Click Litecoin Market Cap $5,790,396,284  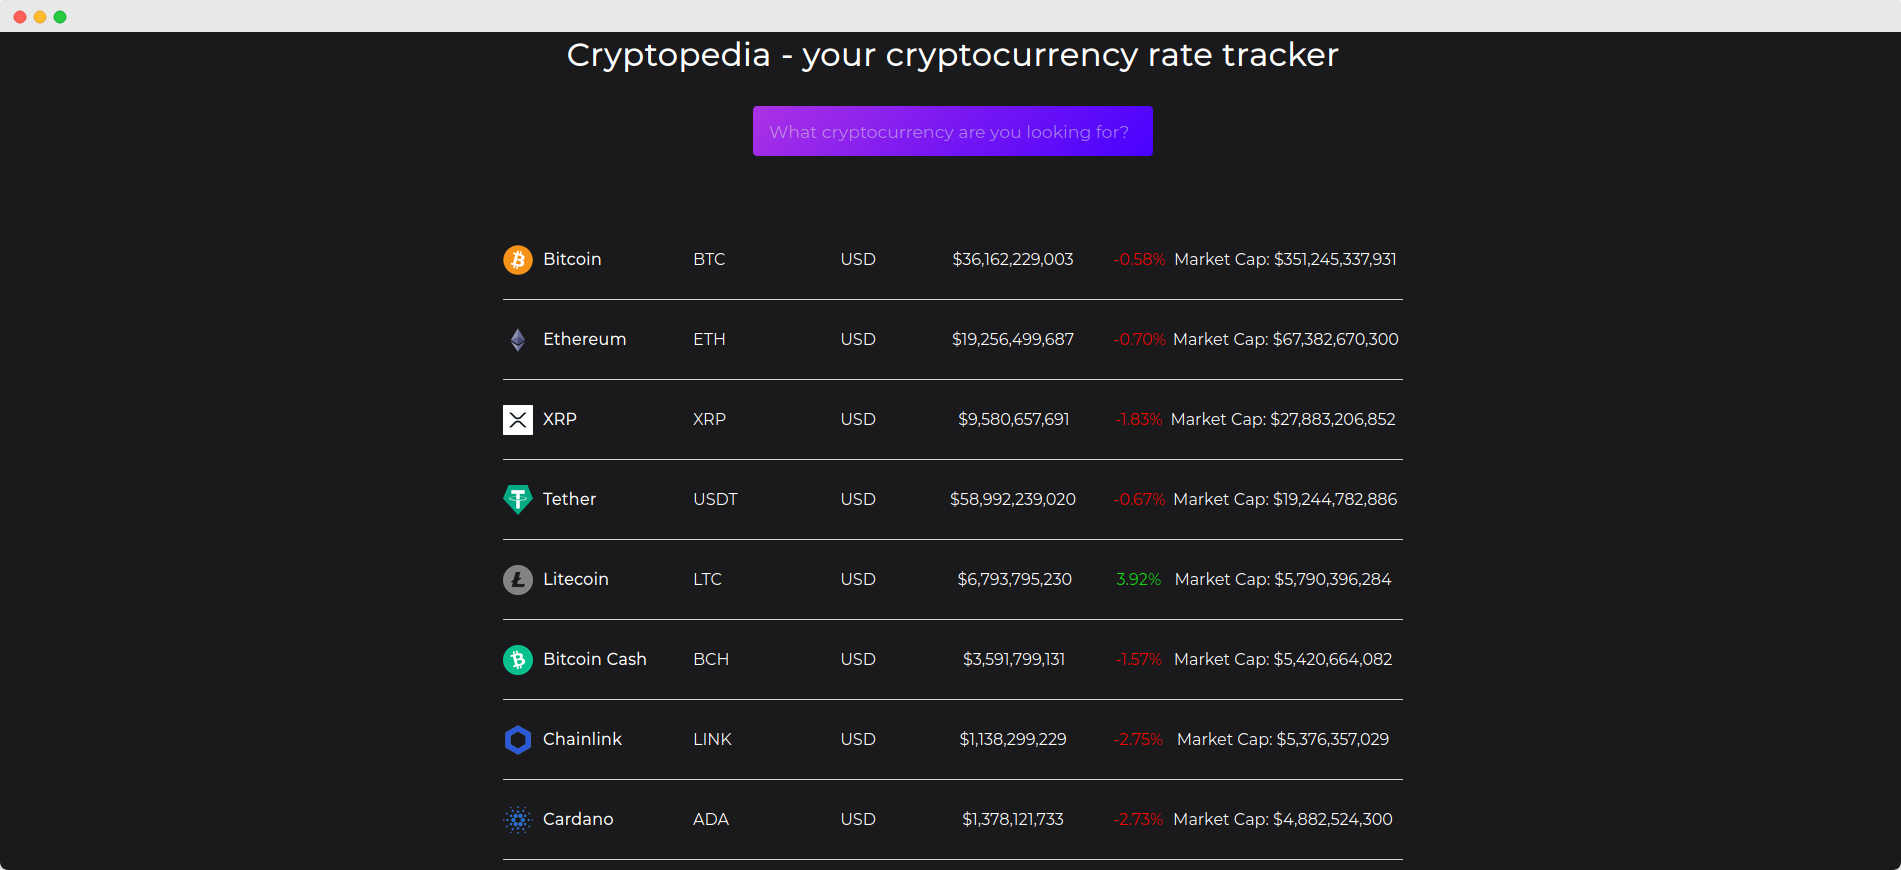coord(1283,579)
